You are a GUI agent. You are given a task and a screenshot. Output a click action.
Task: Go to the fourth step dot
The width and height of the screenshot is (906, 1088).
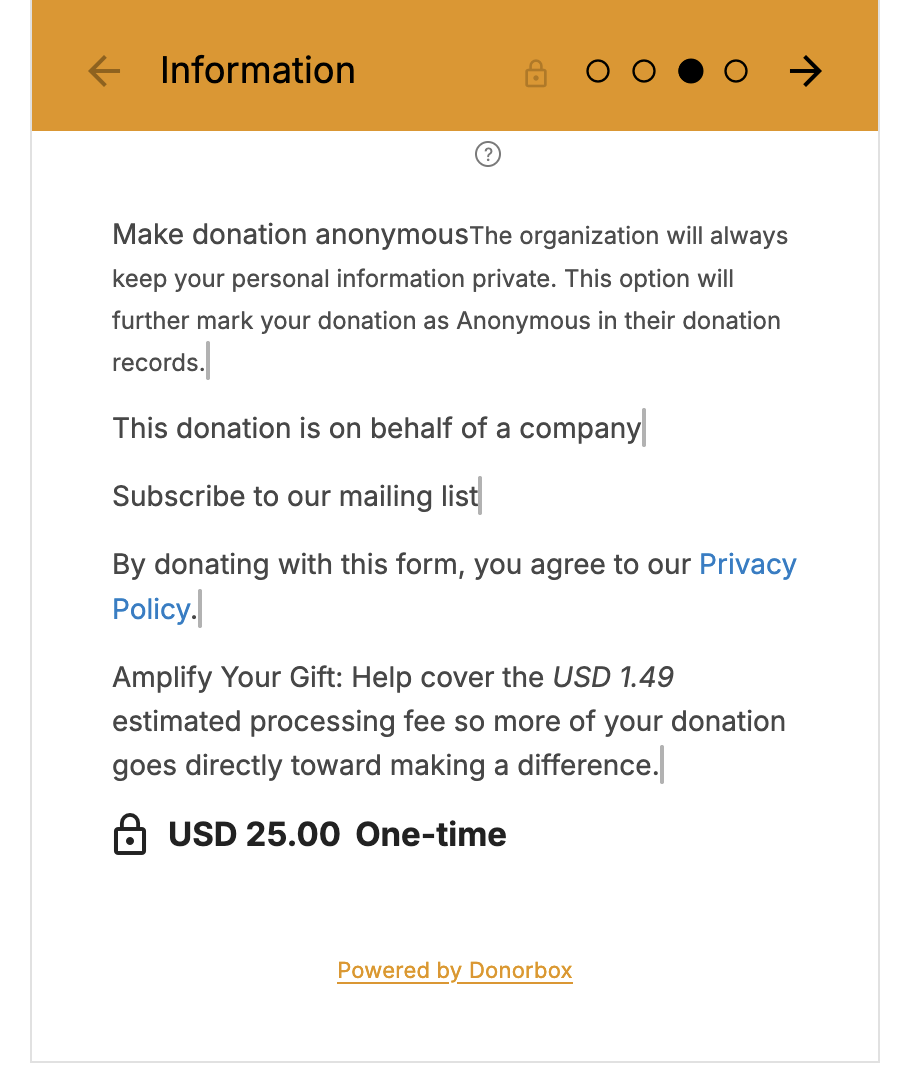(x=736, y=72)
